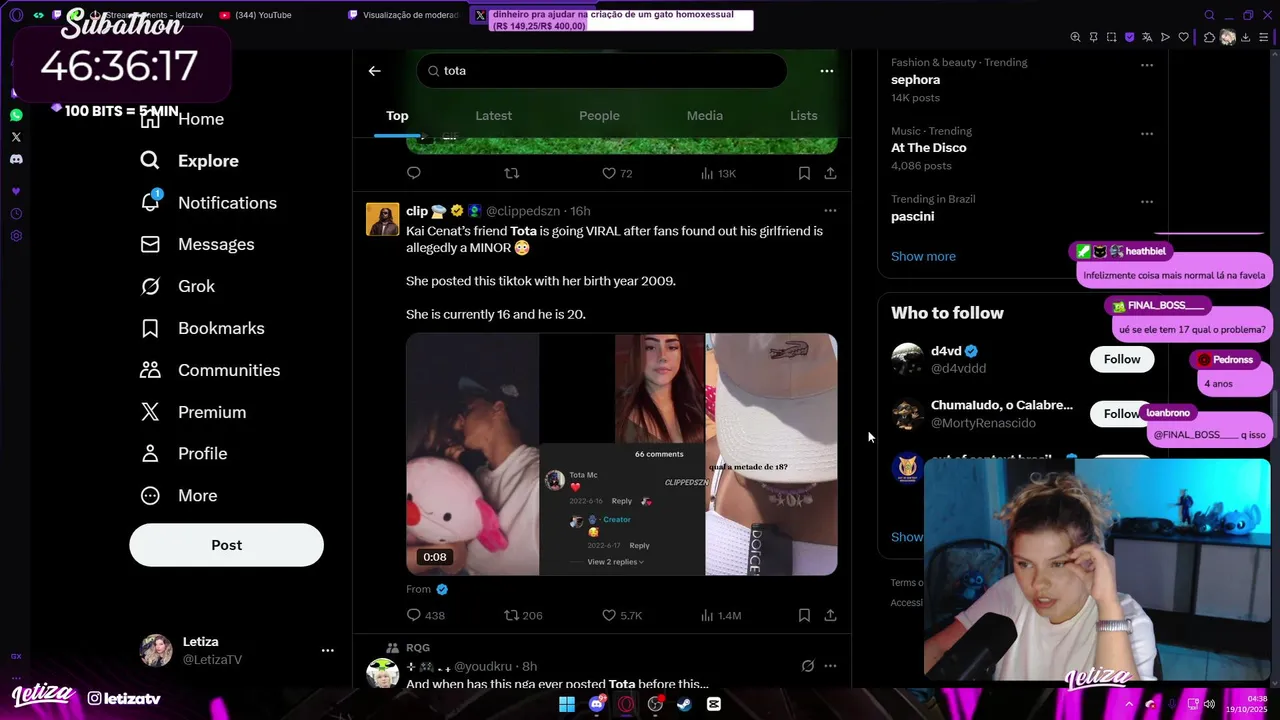
Task: Open Windows Start menu
Action: pyautogui.click(x=567, y=704)
